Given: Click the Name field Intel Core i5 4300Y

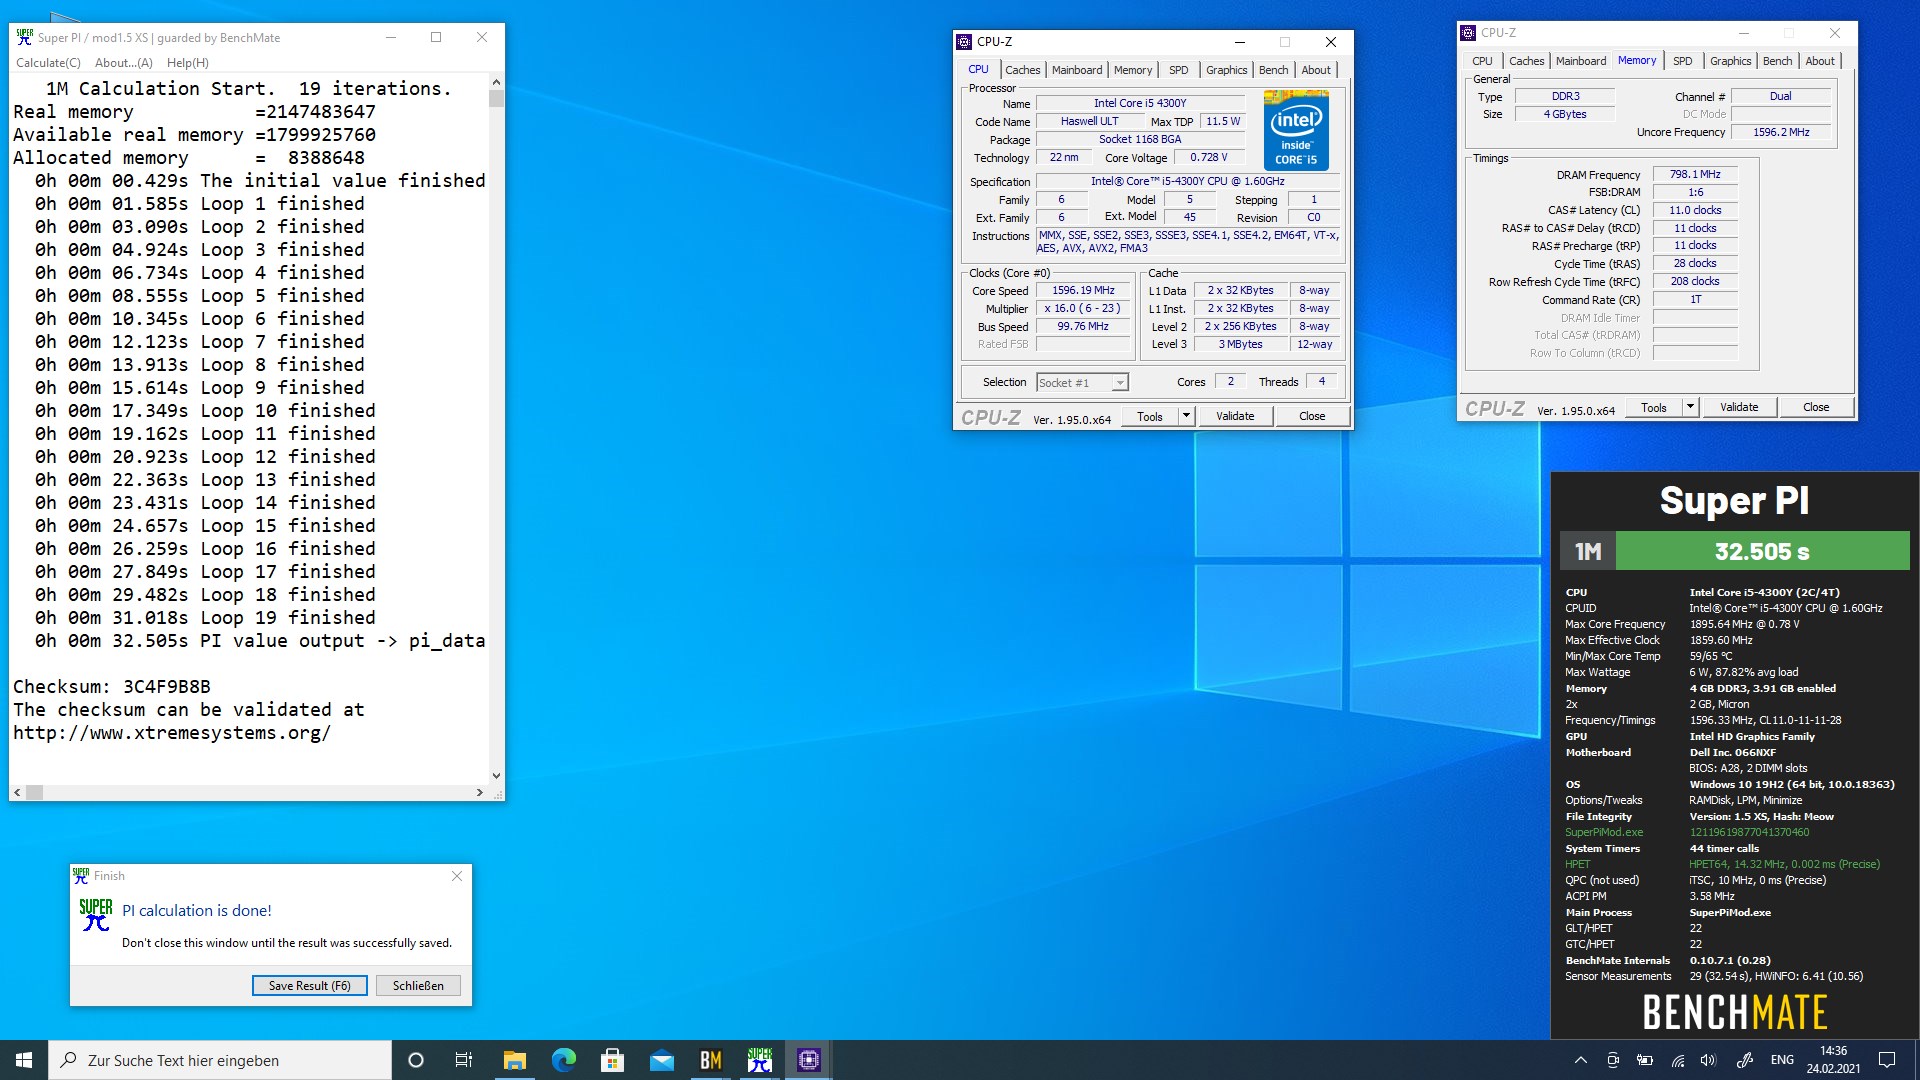Looking at the screenshot, I should [x=1140, y=103].
